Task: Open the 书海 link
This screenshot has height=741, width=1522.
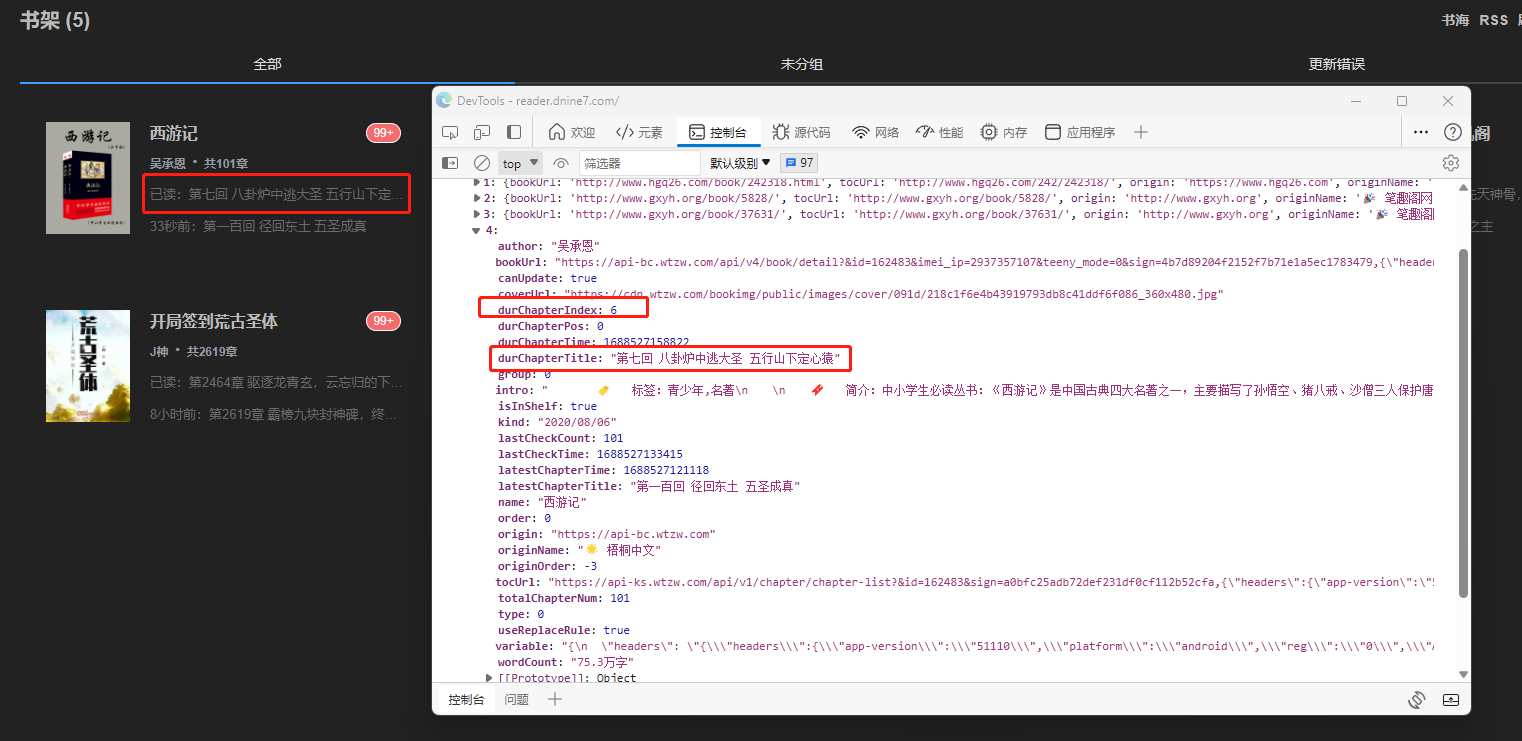Action: (1455, 19)
